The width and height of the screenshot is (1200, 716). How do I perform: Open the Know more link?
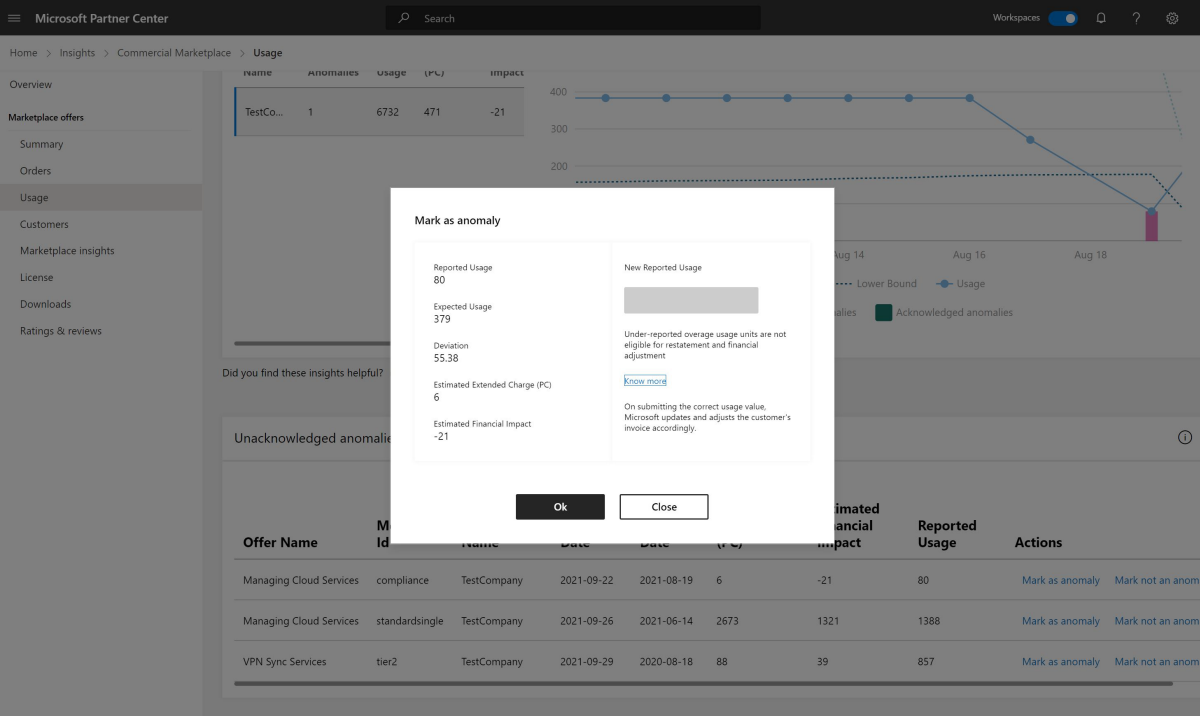point(645,381)
